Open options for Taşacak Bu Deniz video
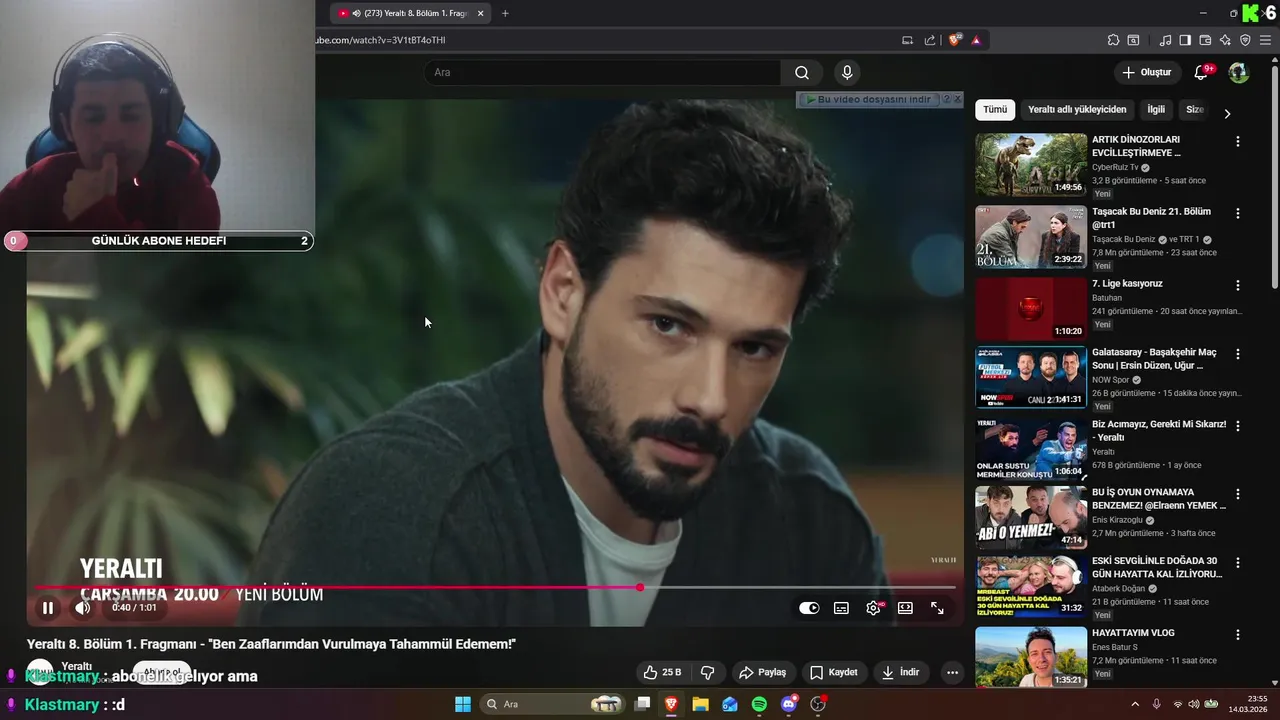The height and width of the screenshot is (720, 1280). click(1238, 214)
